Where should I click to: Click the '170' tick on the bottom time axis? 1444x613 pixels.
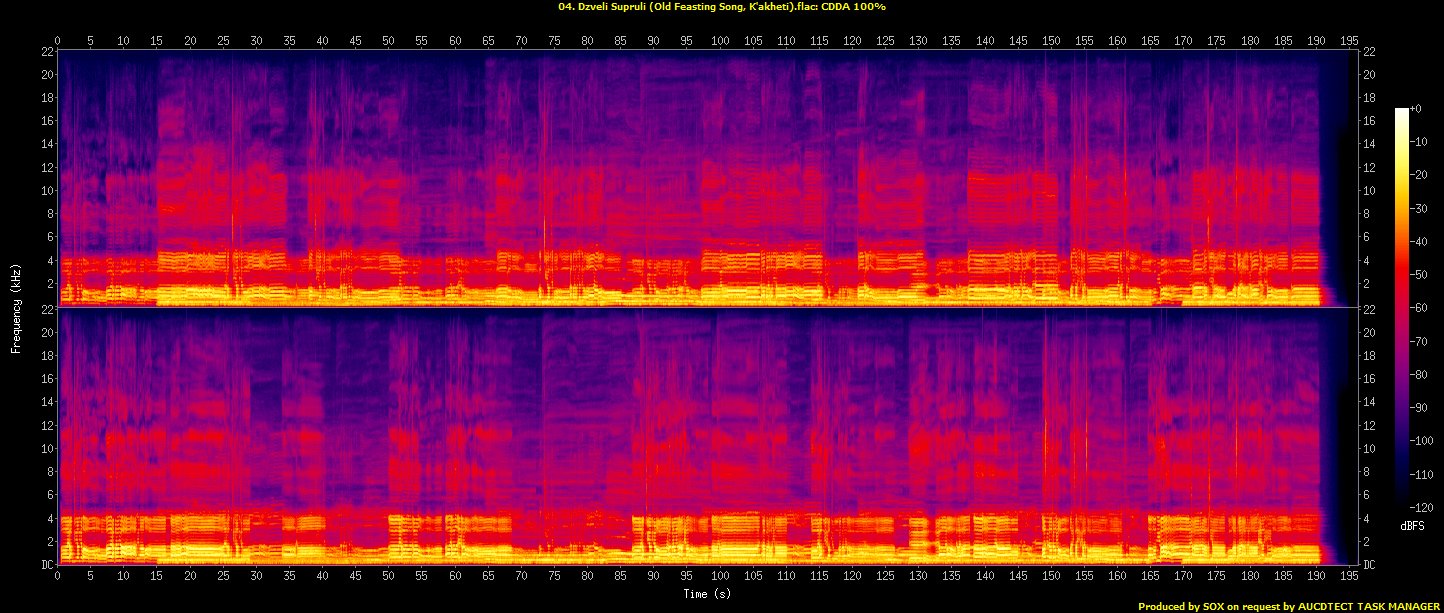click(1183, 577)
